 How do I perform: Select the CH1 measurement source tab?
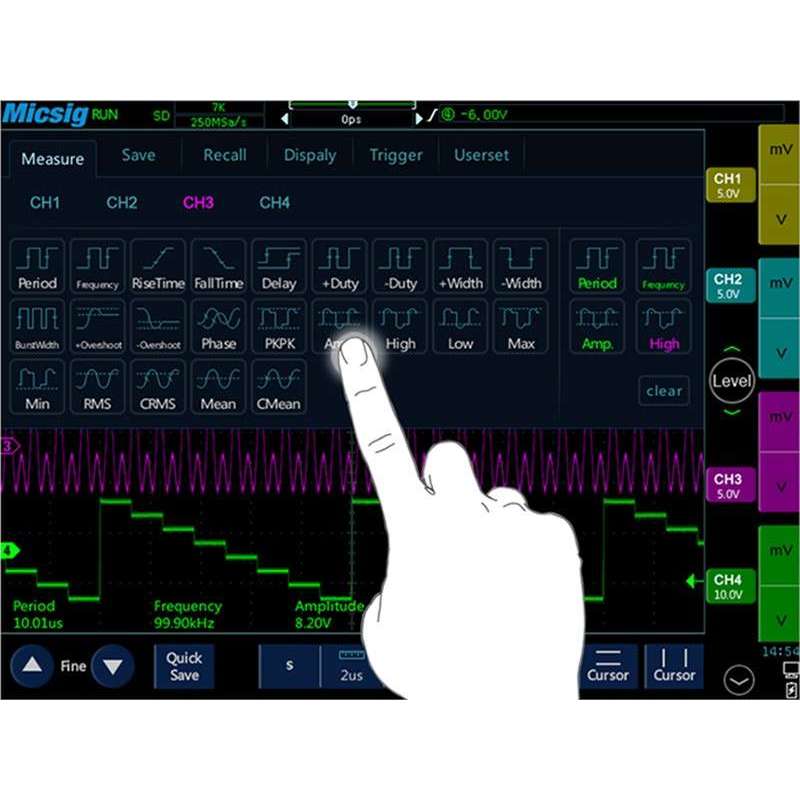click(x=44, y=203)
